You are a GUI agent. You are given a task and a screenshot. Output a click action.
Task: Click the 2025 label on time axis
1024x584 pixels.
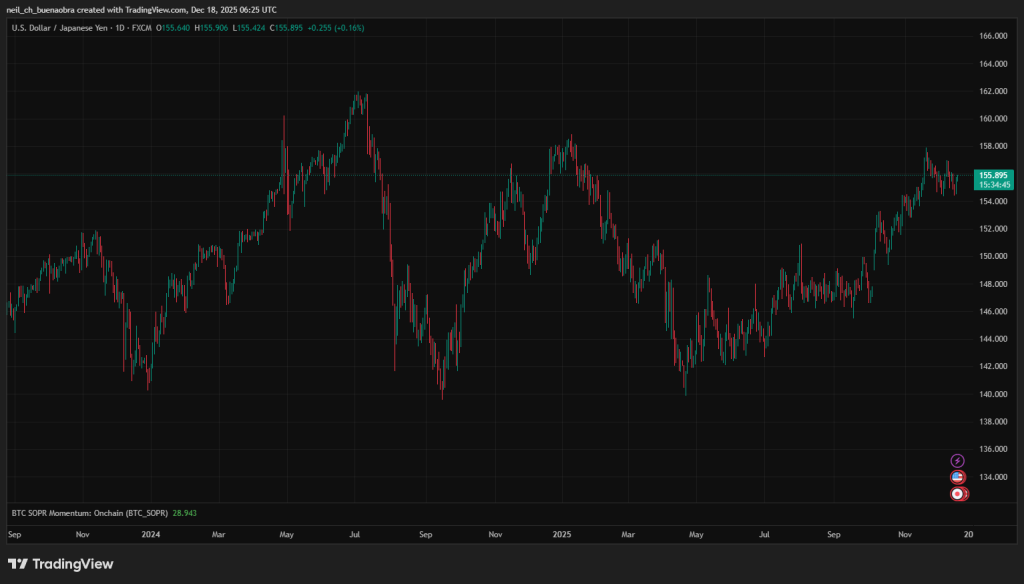[562, 535]
